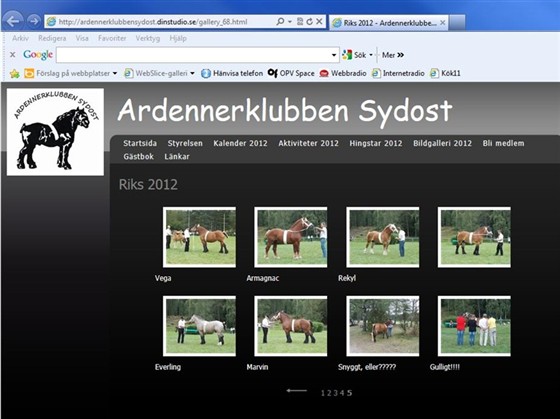Image resolution: width=560 pixels, height=419 pixels.
Task: Click the browser Forward arrow button
Action: pyautogui.click(x=34, y=21)
